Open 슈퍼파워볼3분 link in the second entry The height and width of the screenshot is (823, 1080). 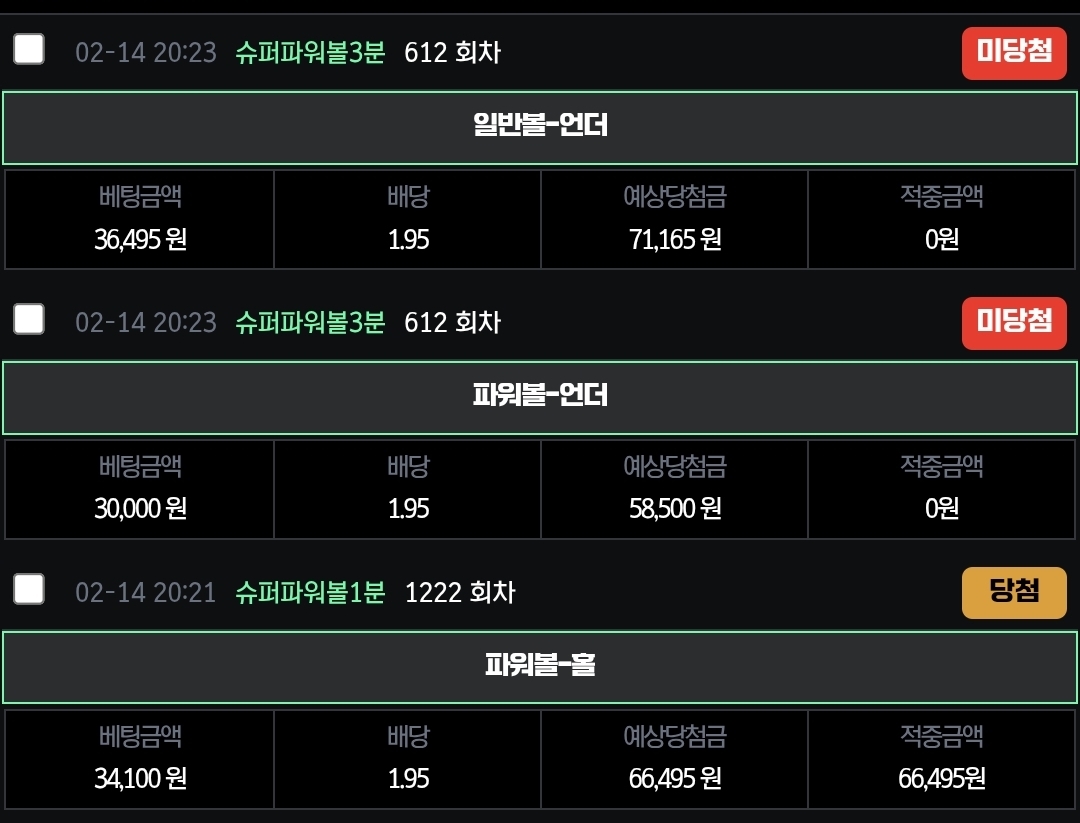310,322
